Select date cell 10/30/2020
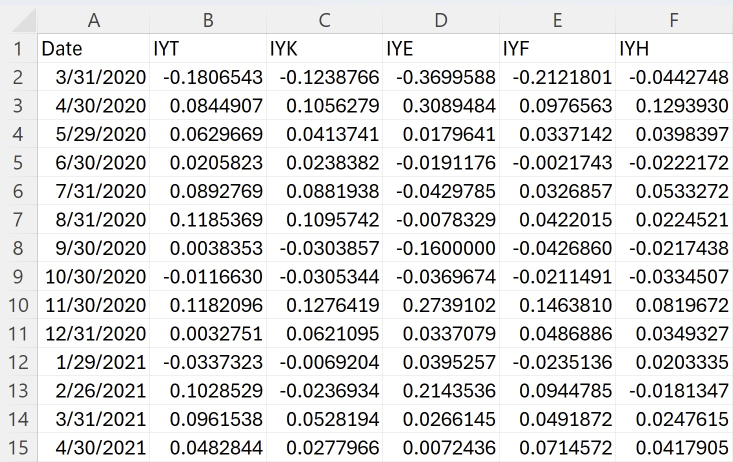 tap(93, 276)
